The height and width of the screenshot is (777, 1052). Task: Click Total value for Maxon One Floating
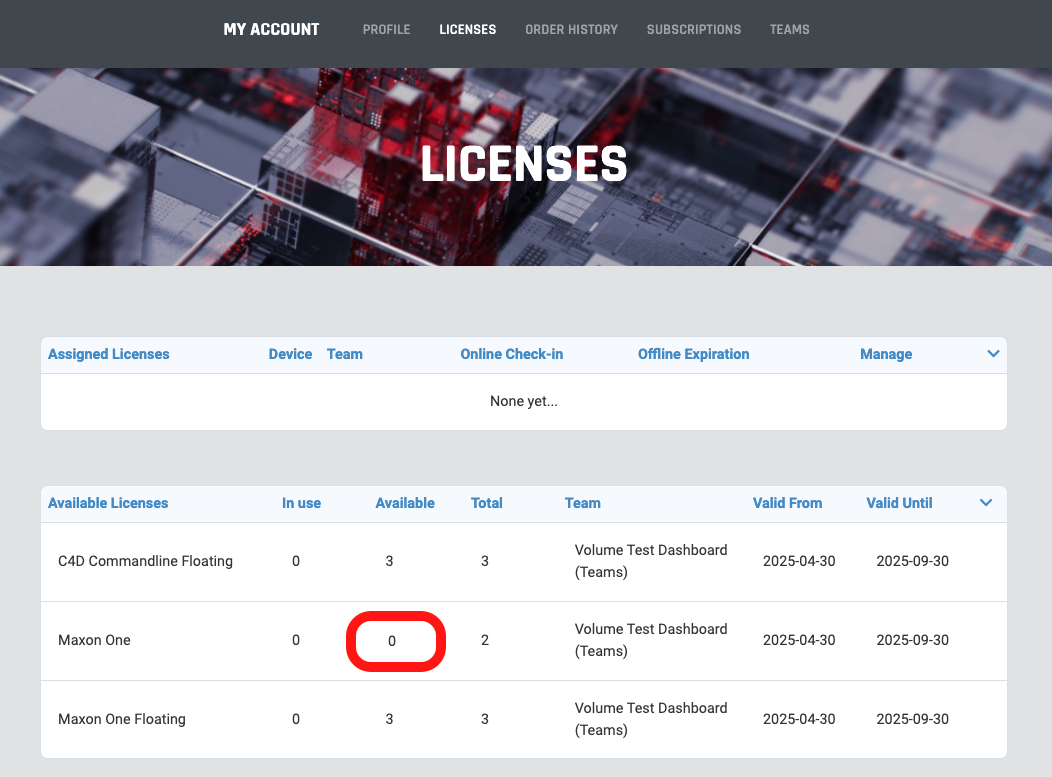point(485,719)
